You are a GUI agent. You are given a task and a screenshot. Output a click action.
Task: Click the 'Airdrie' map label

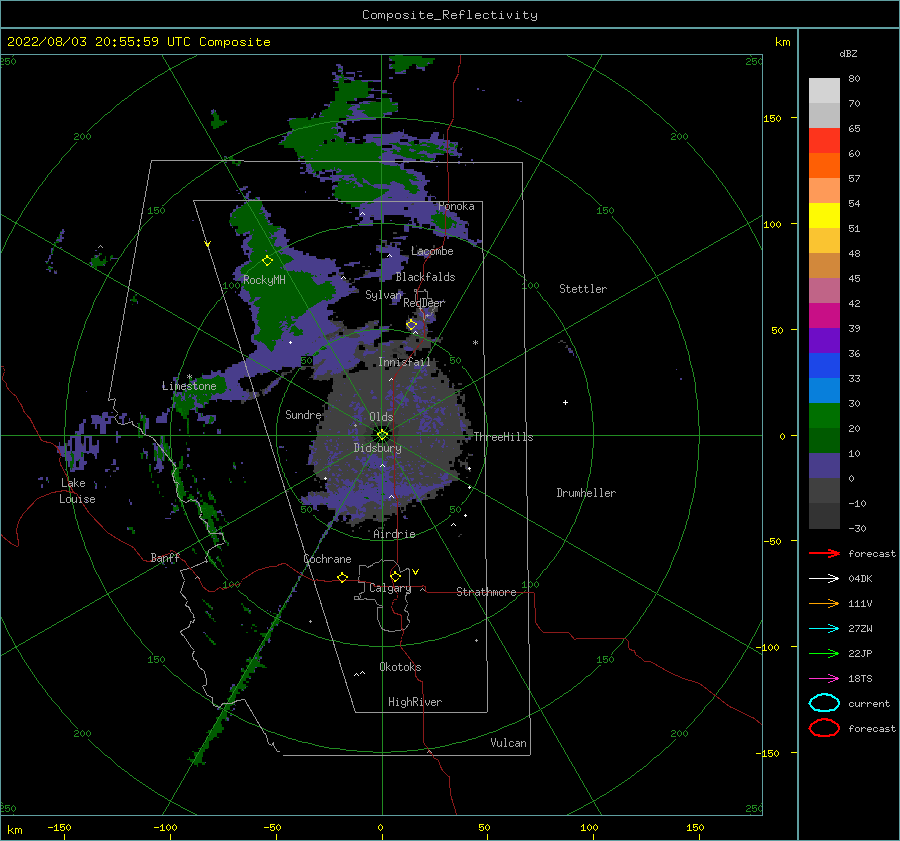[394, 534]
